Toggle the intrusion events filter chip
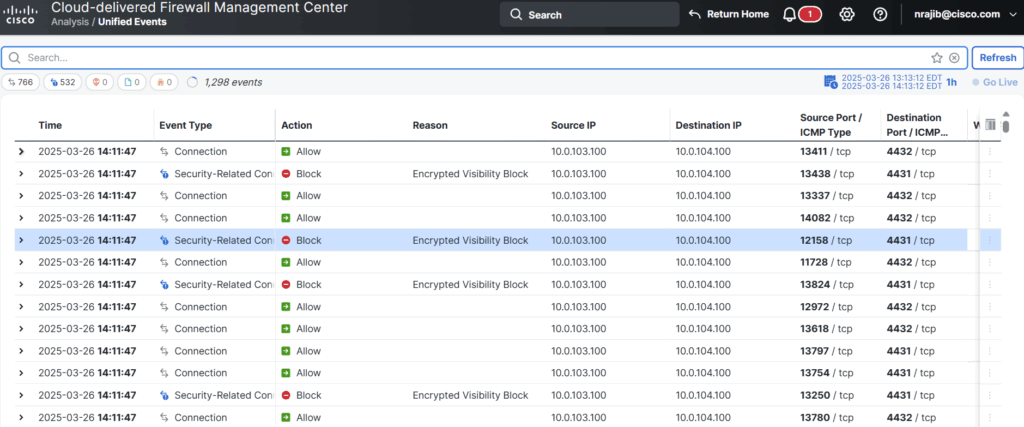The width and height of the screenshot is (1024, 427). (99, 82)
